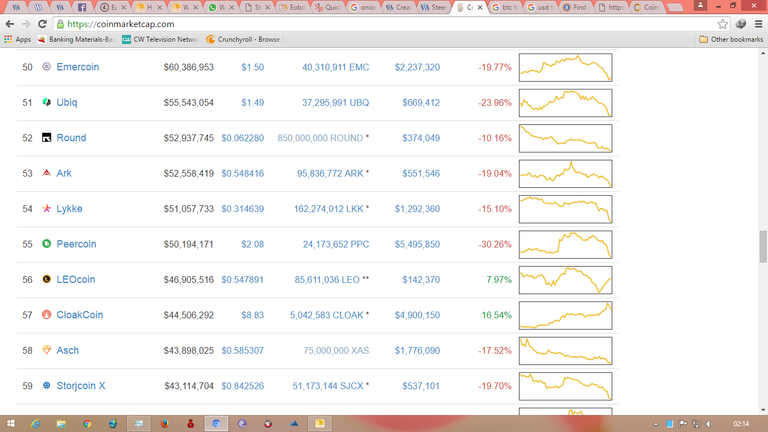Switch to the 'onion' Google tab
The image size is (768, 432).
coord(362,7)
